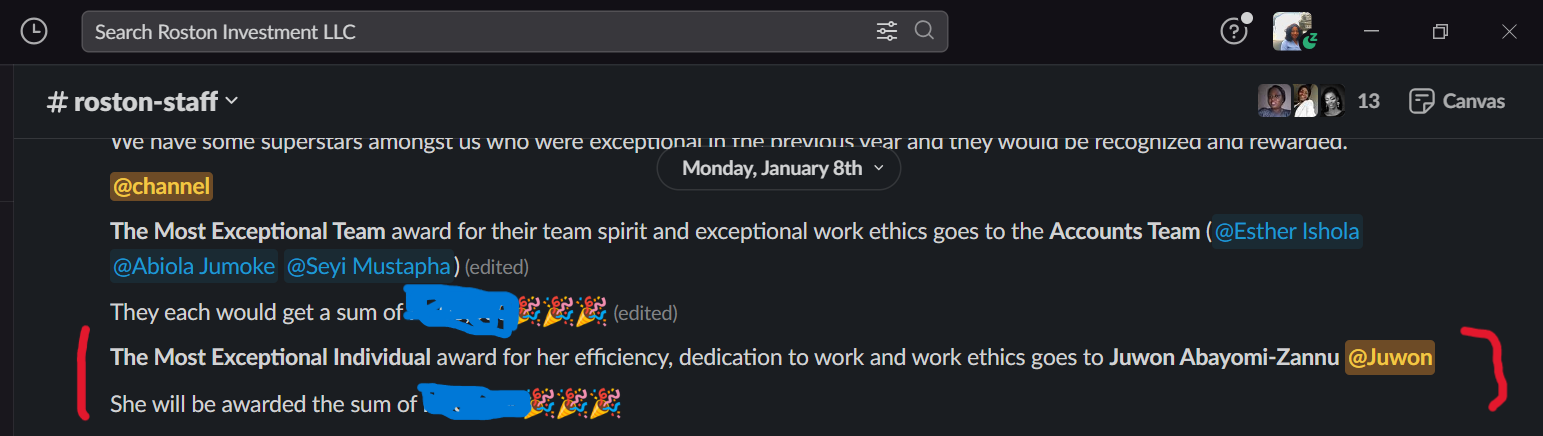Image resolution: width=1543 pixels, height=436 pixels.
Task: Close the Slack window
Action: tap(1509, 32)
